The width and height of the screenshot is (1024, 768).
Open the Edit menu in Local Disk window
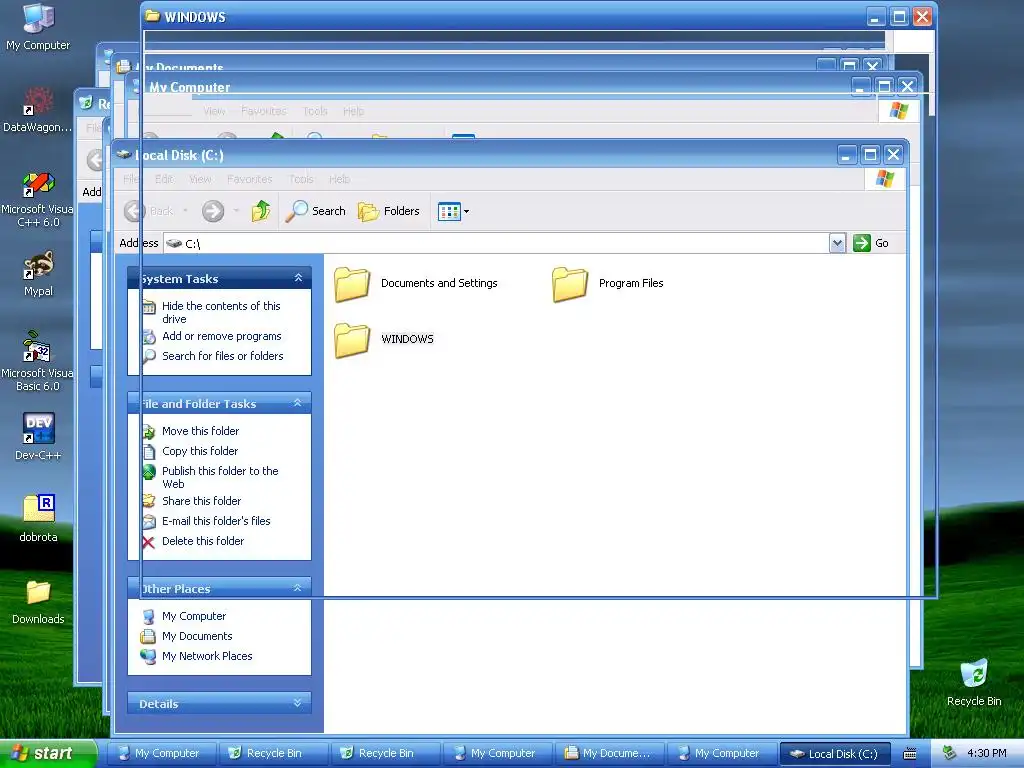click(x=164, y=179)
